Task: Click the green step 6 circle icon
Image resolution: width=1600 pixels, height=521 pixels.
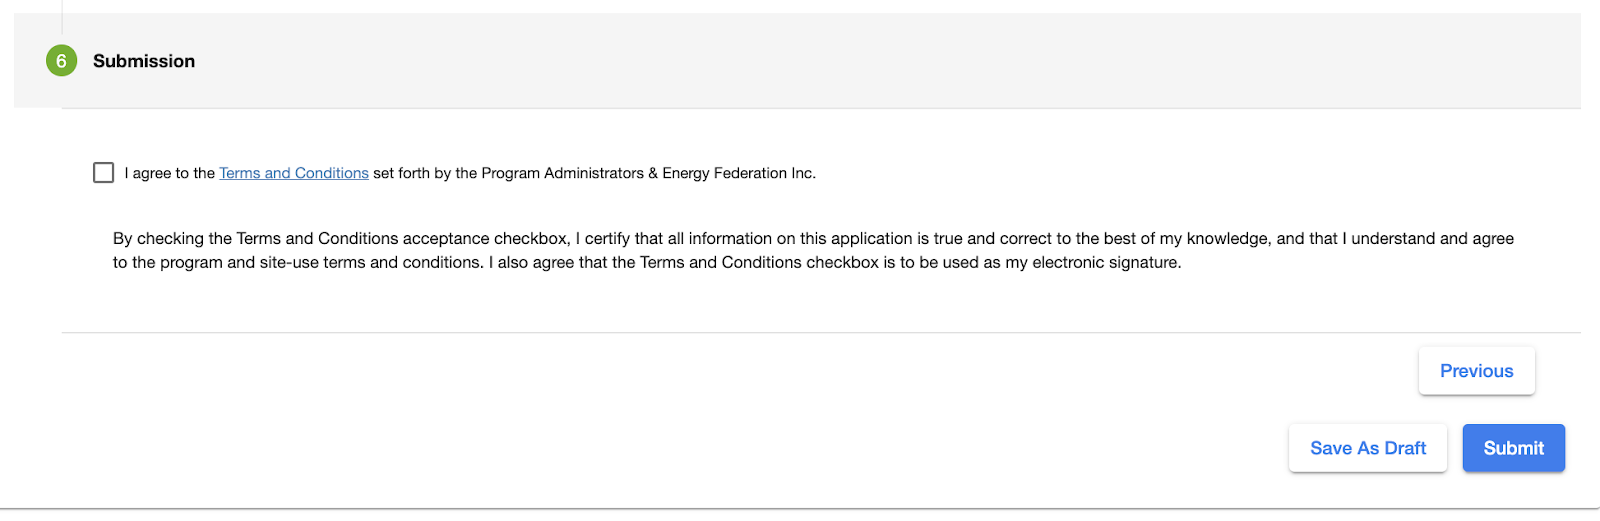Action: click(61, 61)
